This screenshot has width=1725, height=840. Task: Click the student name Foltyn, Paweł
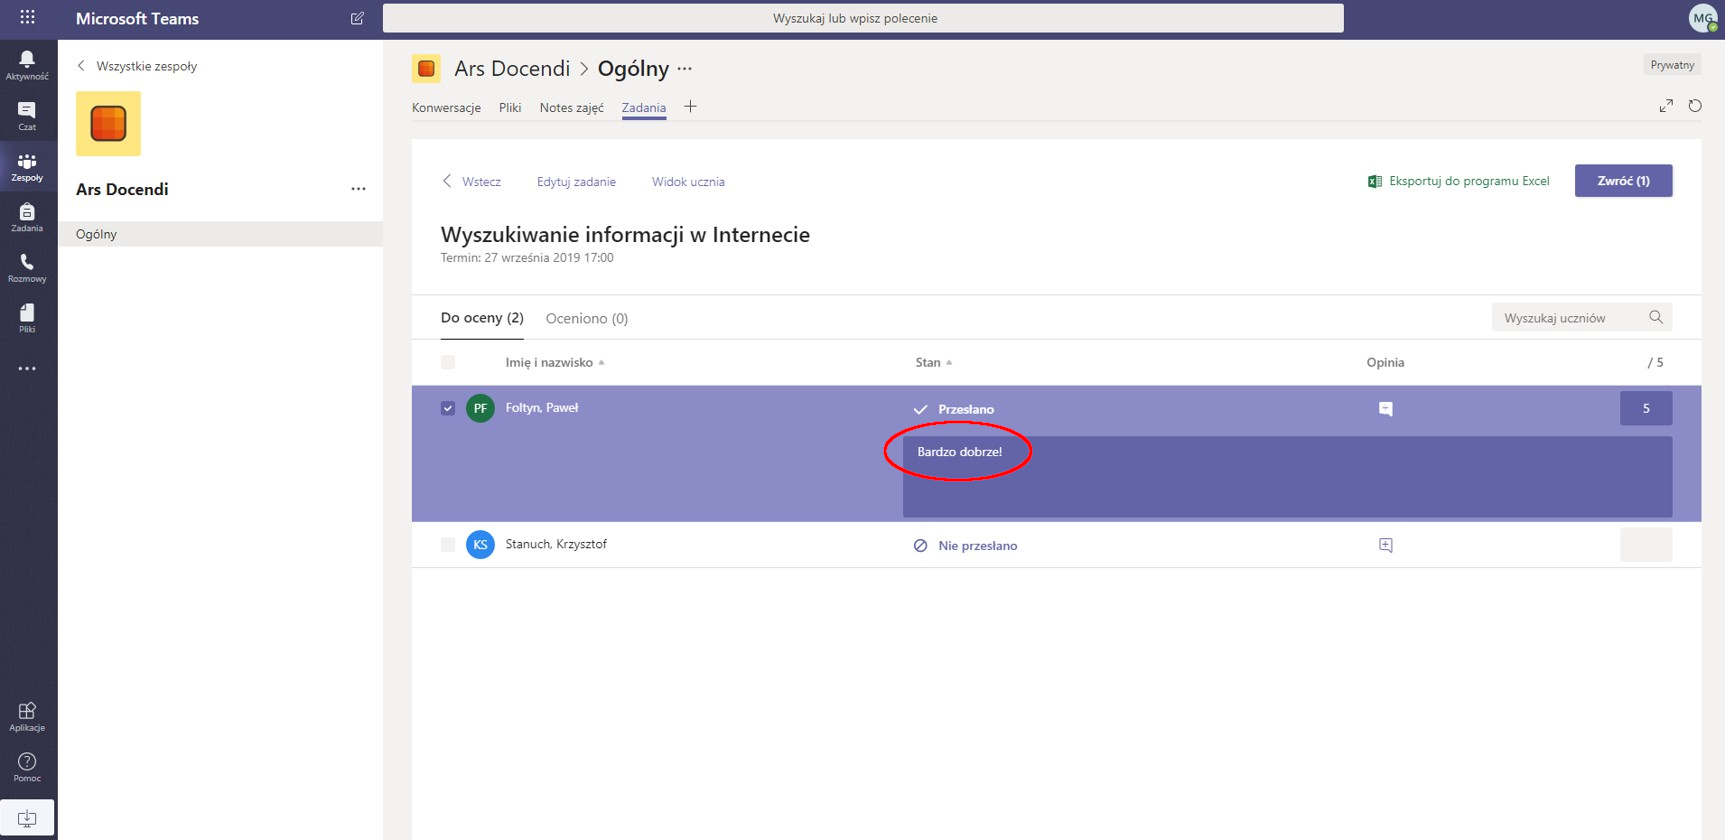click(542, 408)
